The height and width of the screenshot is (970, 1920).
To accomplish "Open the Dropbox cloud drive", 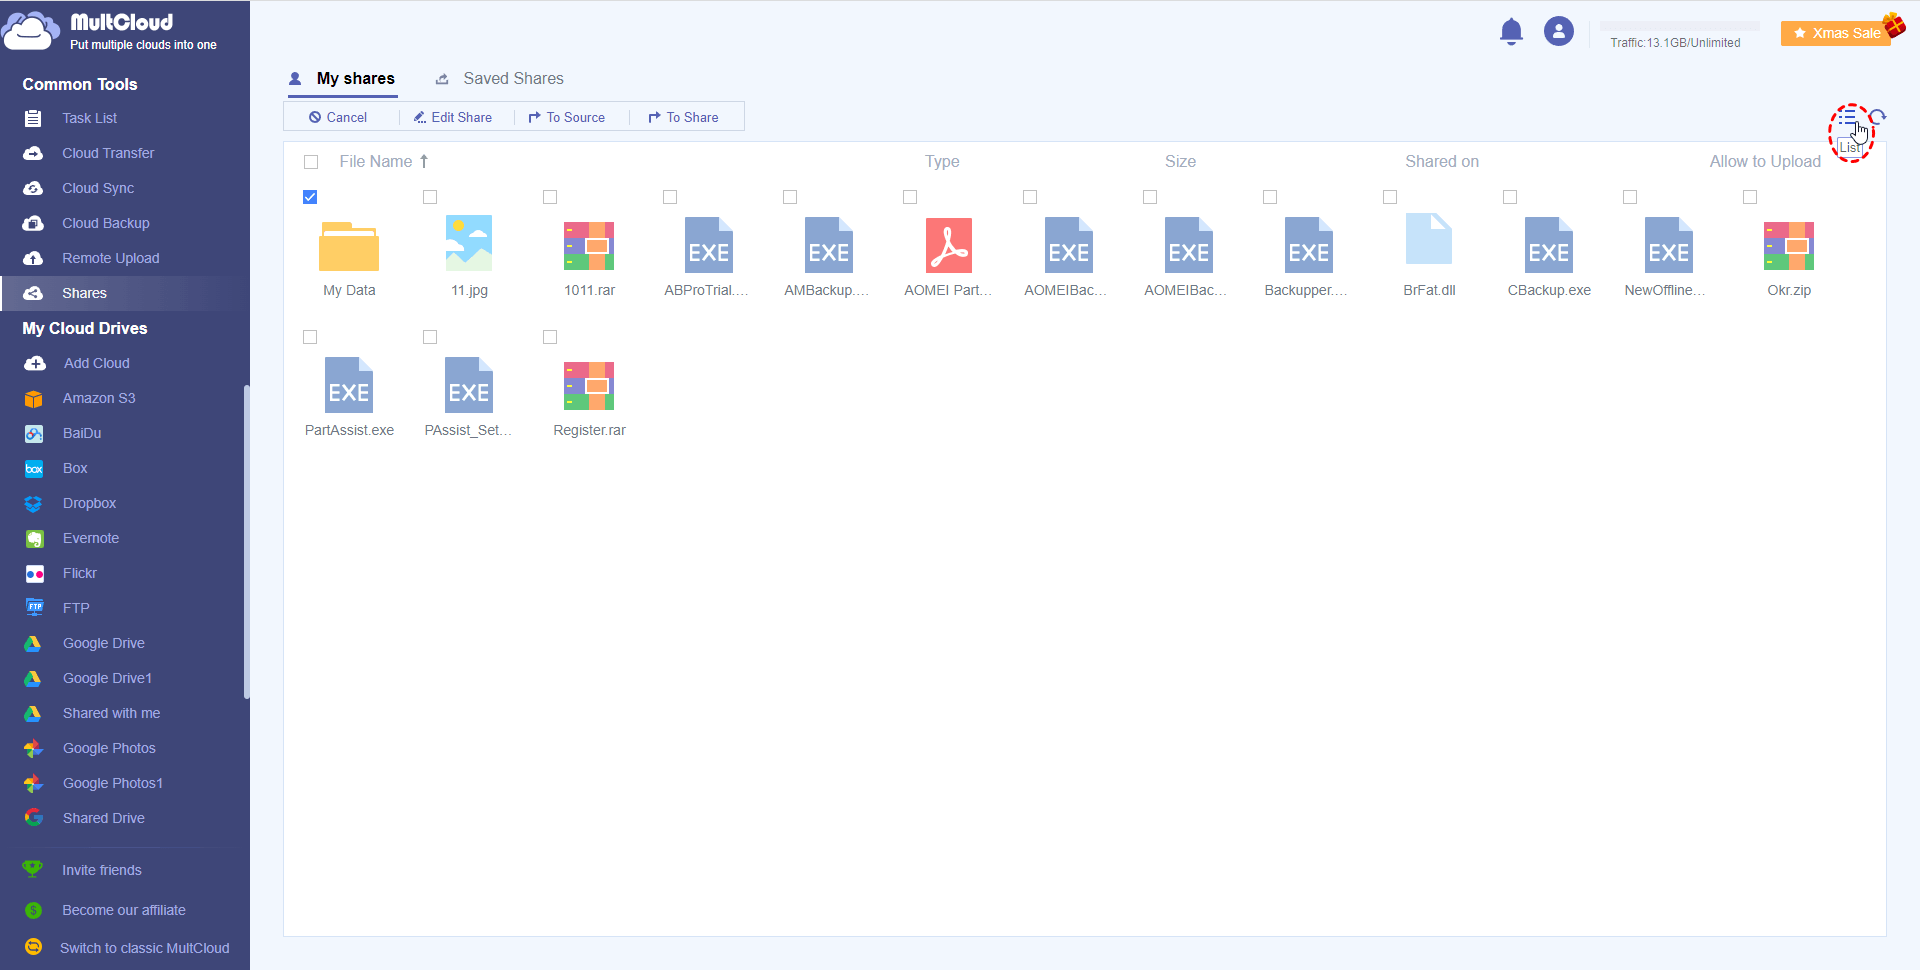I will (89, 503).
